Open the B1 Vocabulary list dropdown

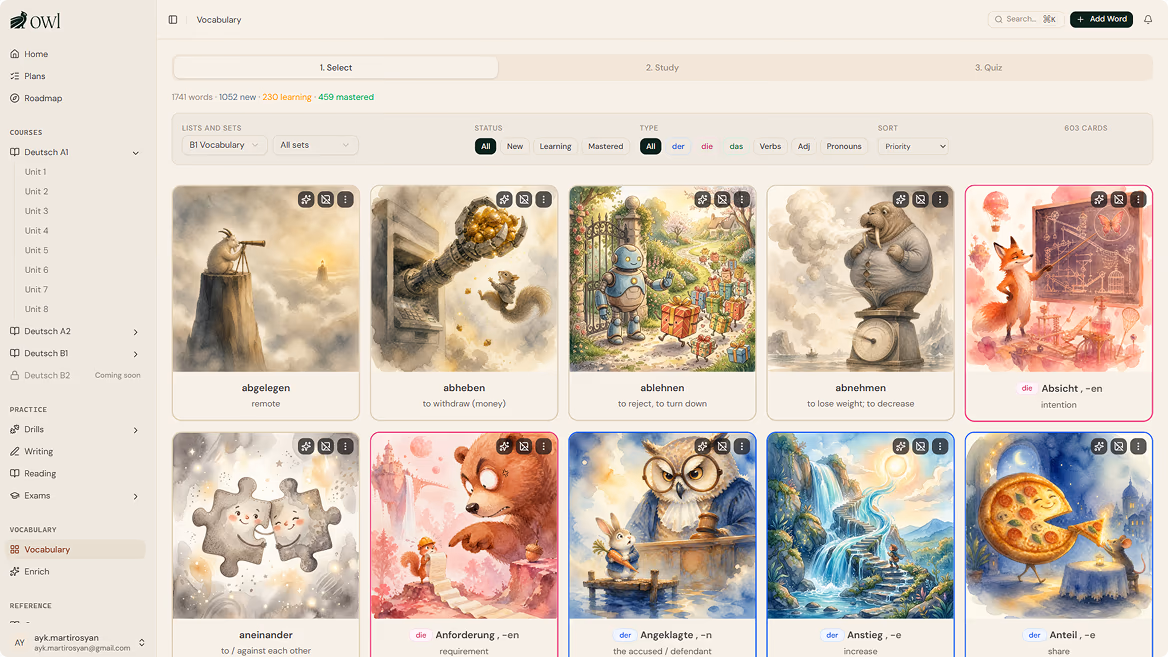click(224, 145)
